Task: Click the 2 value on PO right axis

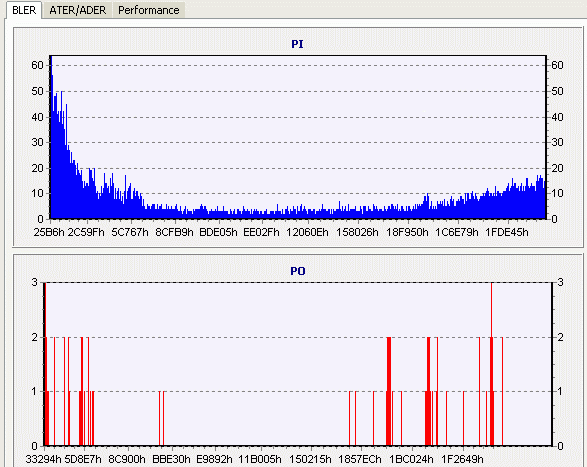Action: coord(560,337)
